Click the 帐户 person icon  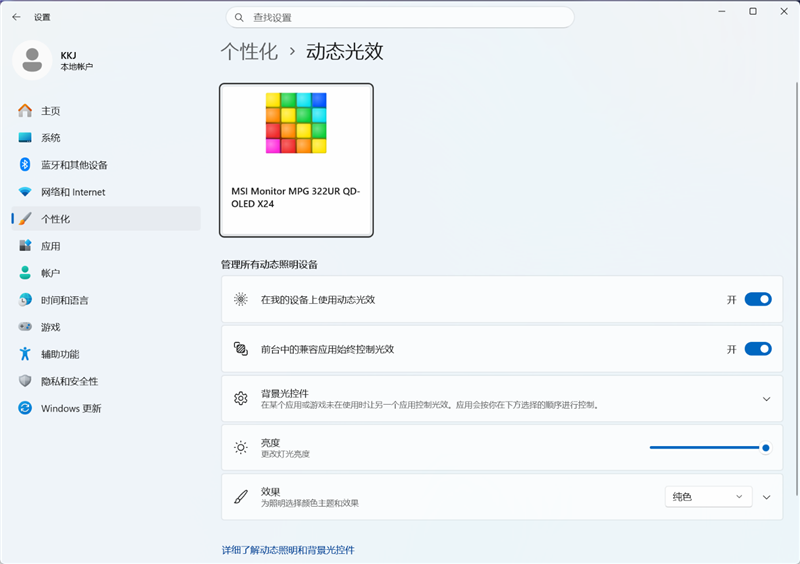(25, 273)
